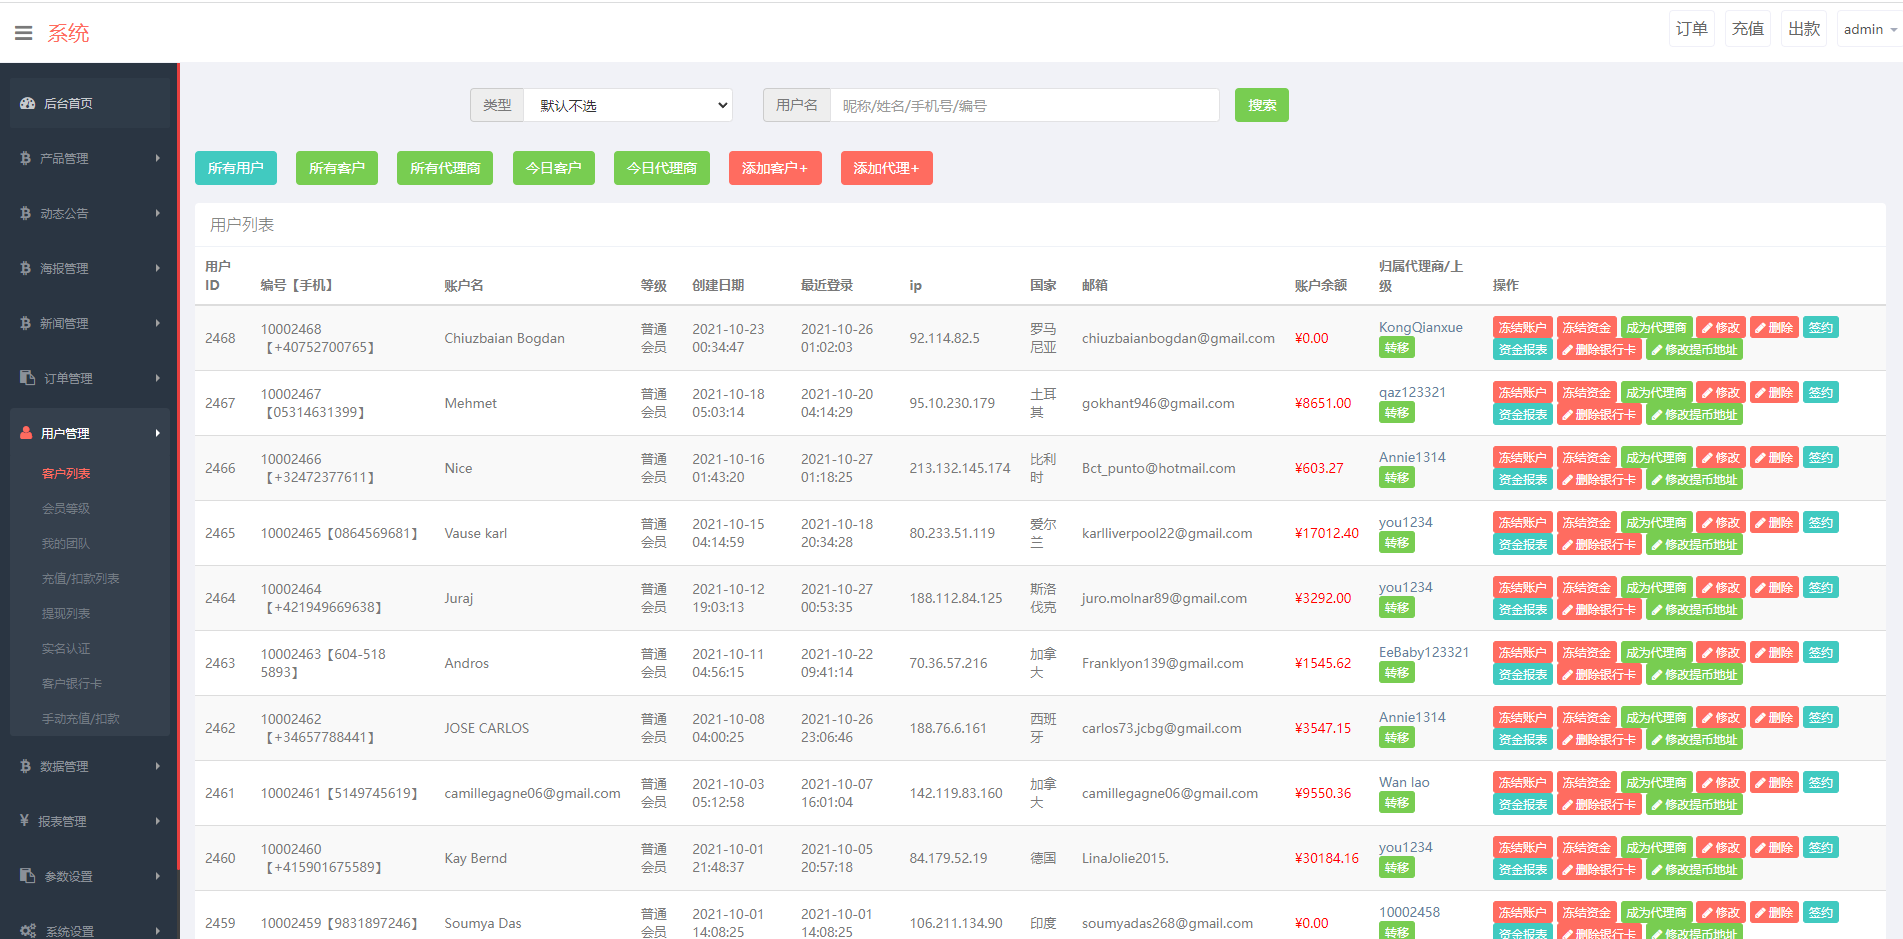Click the 用户名 search input field

(x=1024, y=104)
